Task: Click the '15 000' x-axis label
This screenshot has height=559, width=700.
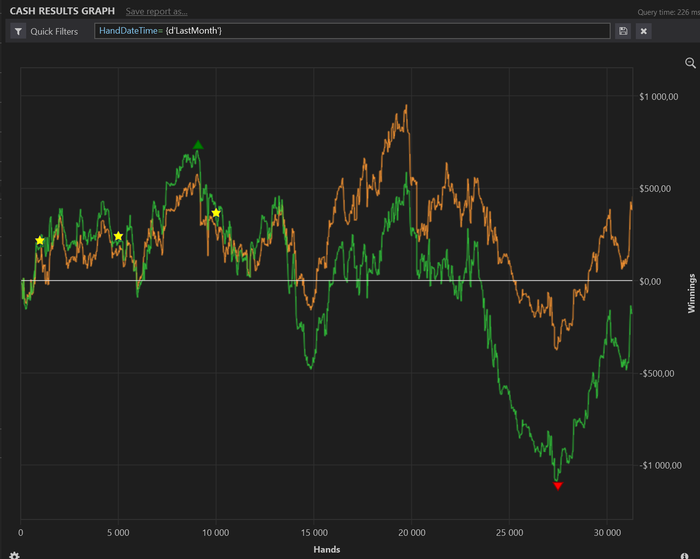Action: click(314, 533)
